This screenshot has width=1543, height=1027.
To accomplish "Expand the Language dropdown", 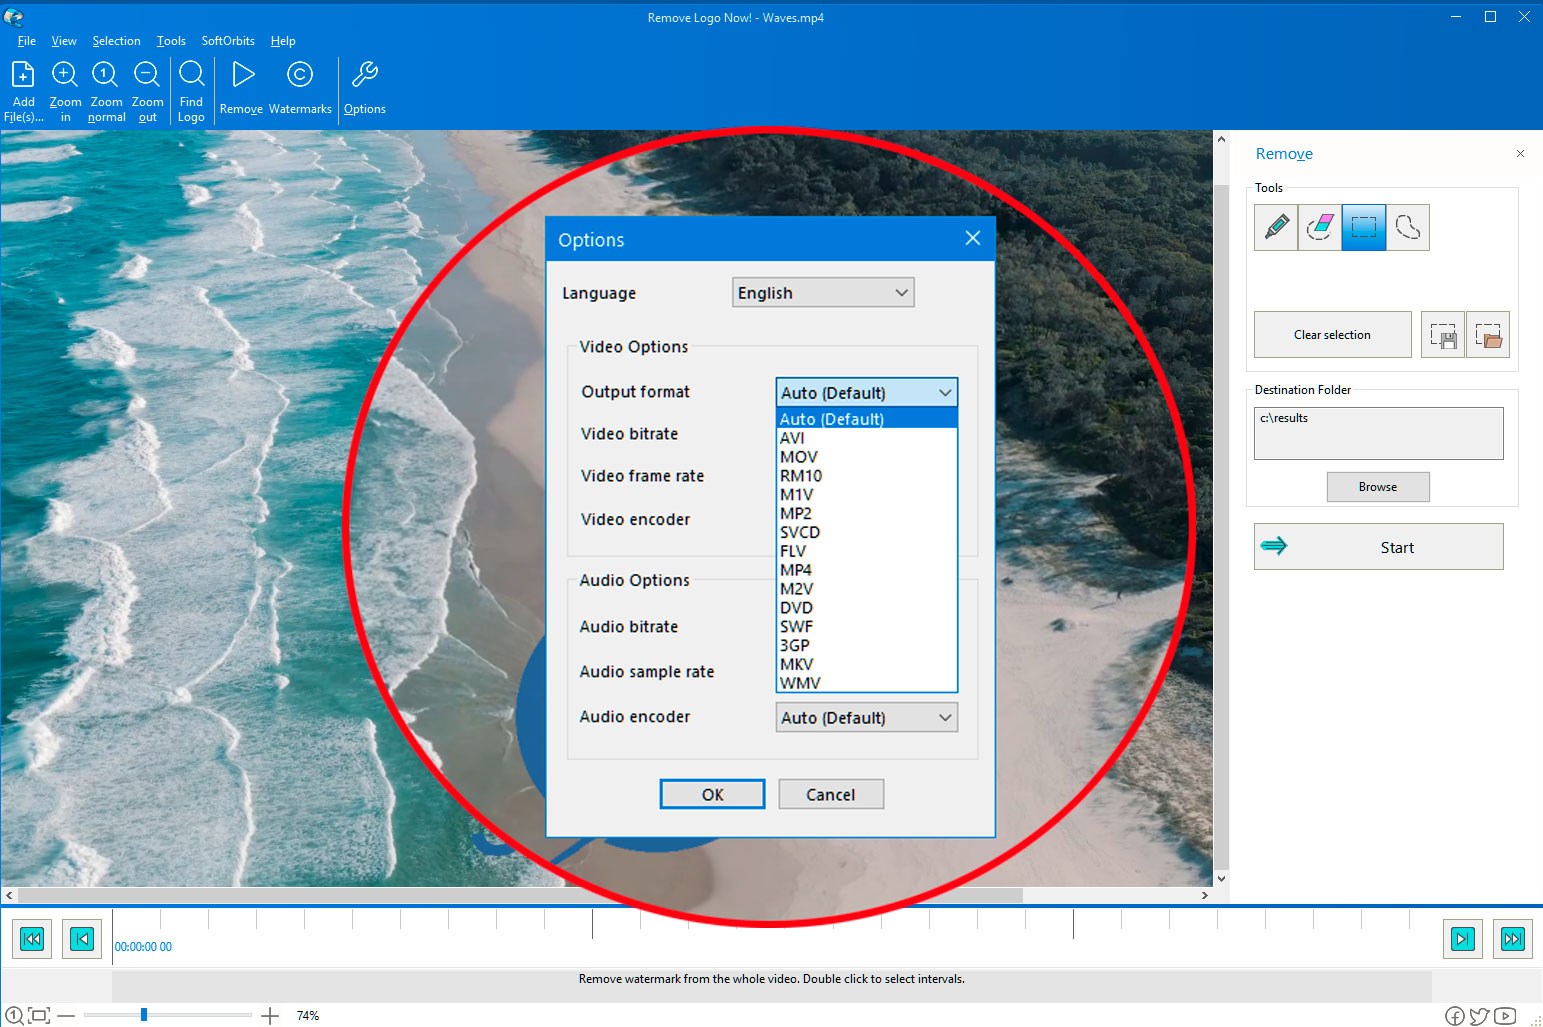I will (x=823, y=293).
